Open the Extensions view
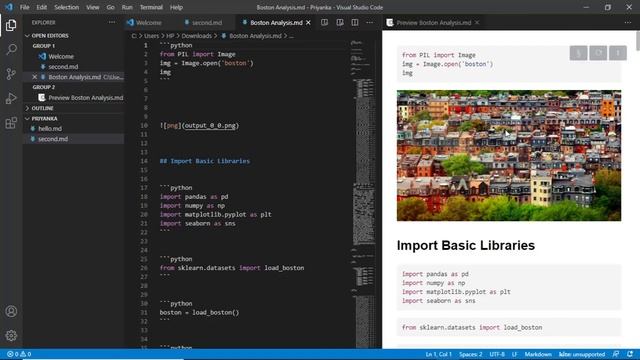This screenshot has height=360, width=640. click(x=11, y=123)
